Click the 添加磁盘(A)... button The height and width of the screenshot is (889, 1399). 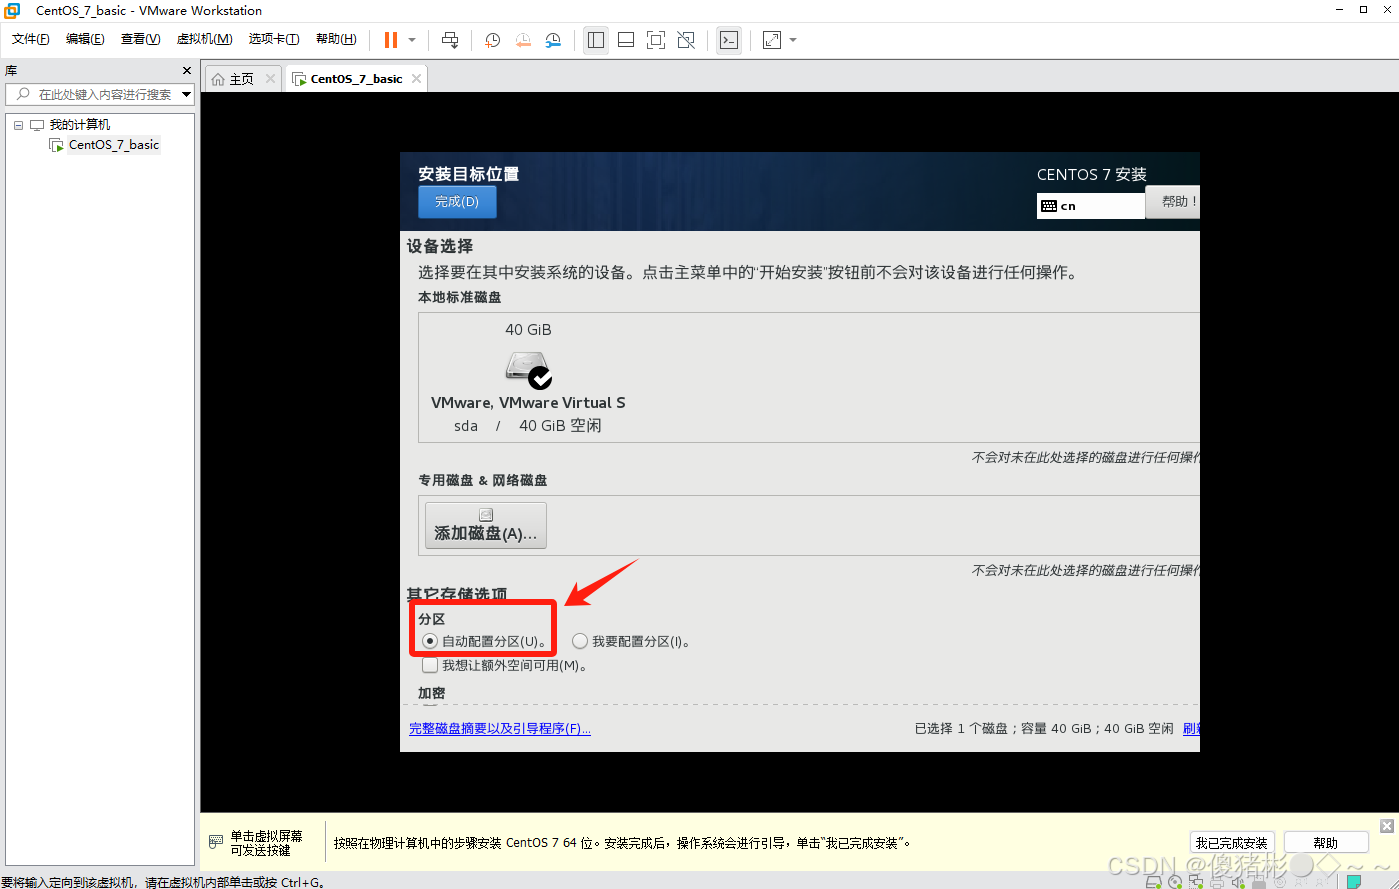[486, 525]
